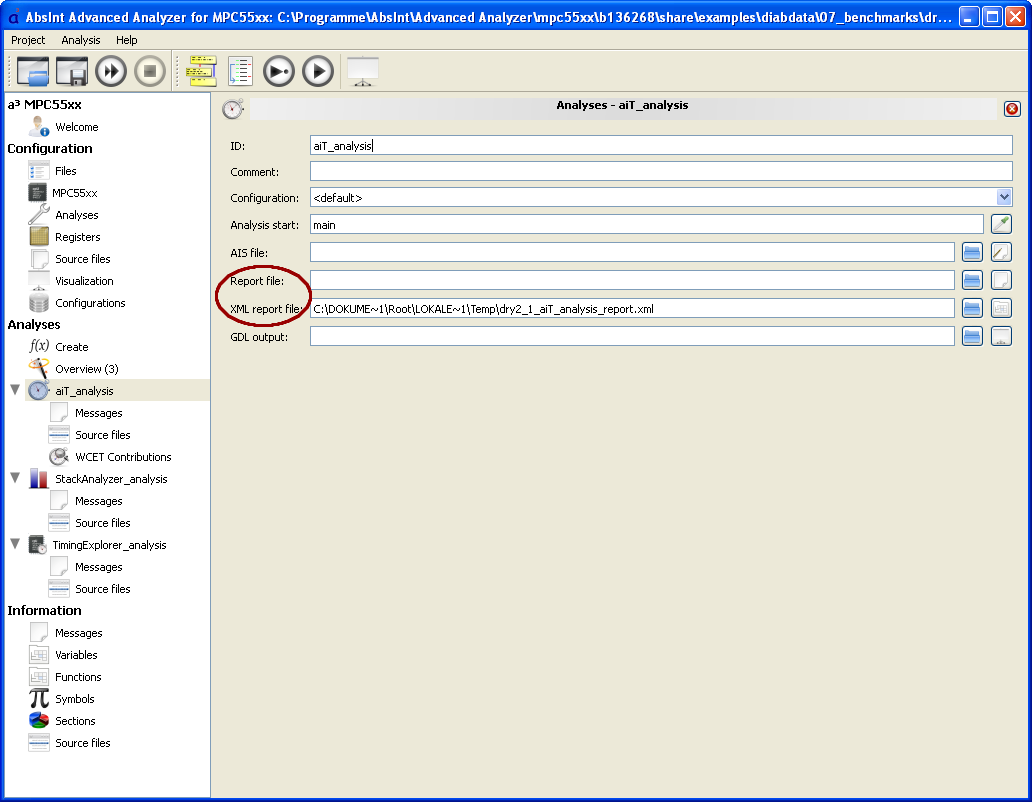
Task: Click Create analysis f(x) item
Action: point(59,347)
